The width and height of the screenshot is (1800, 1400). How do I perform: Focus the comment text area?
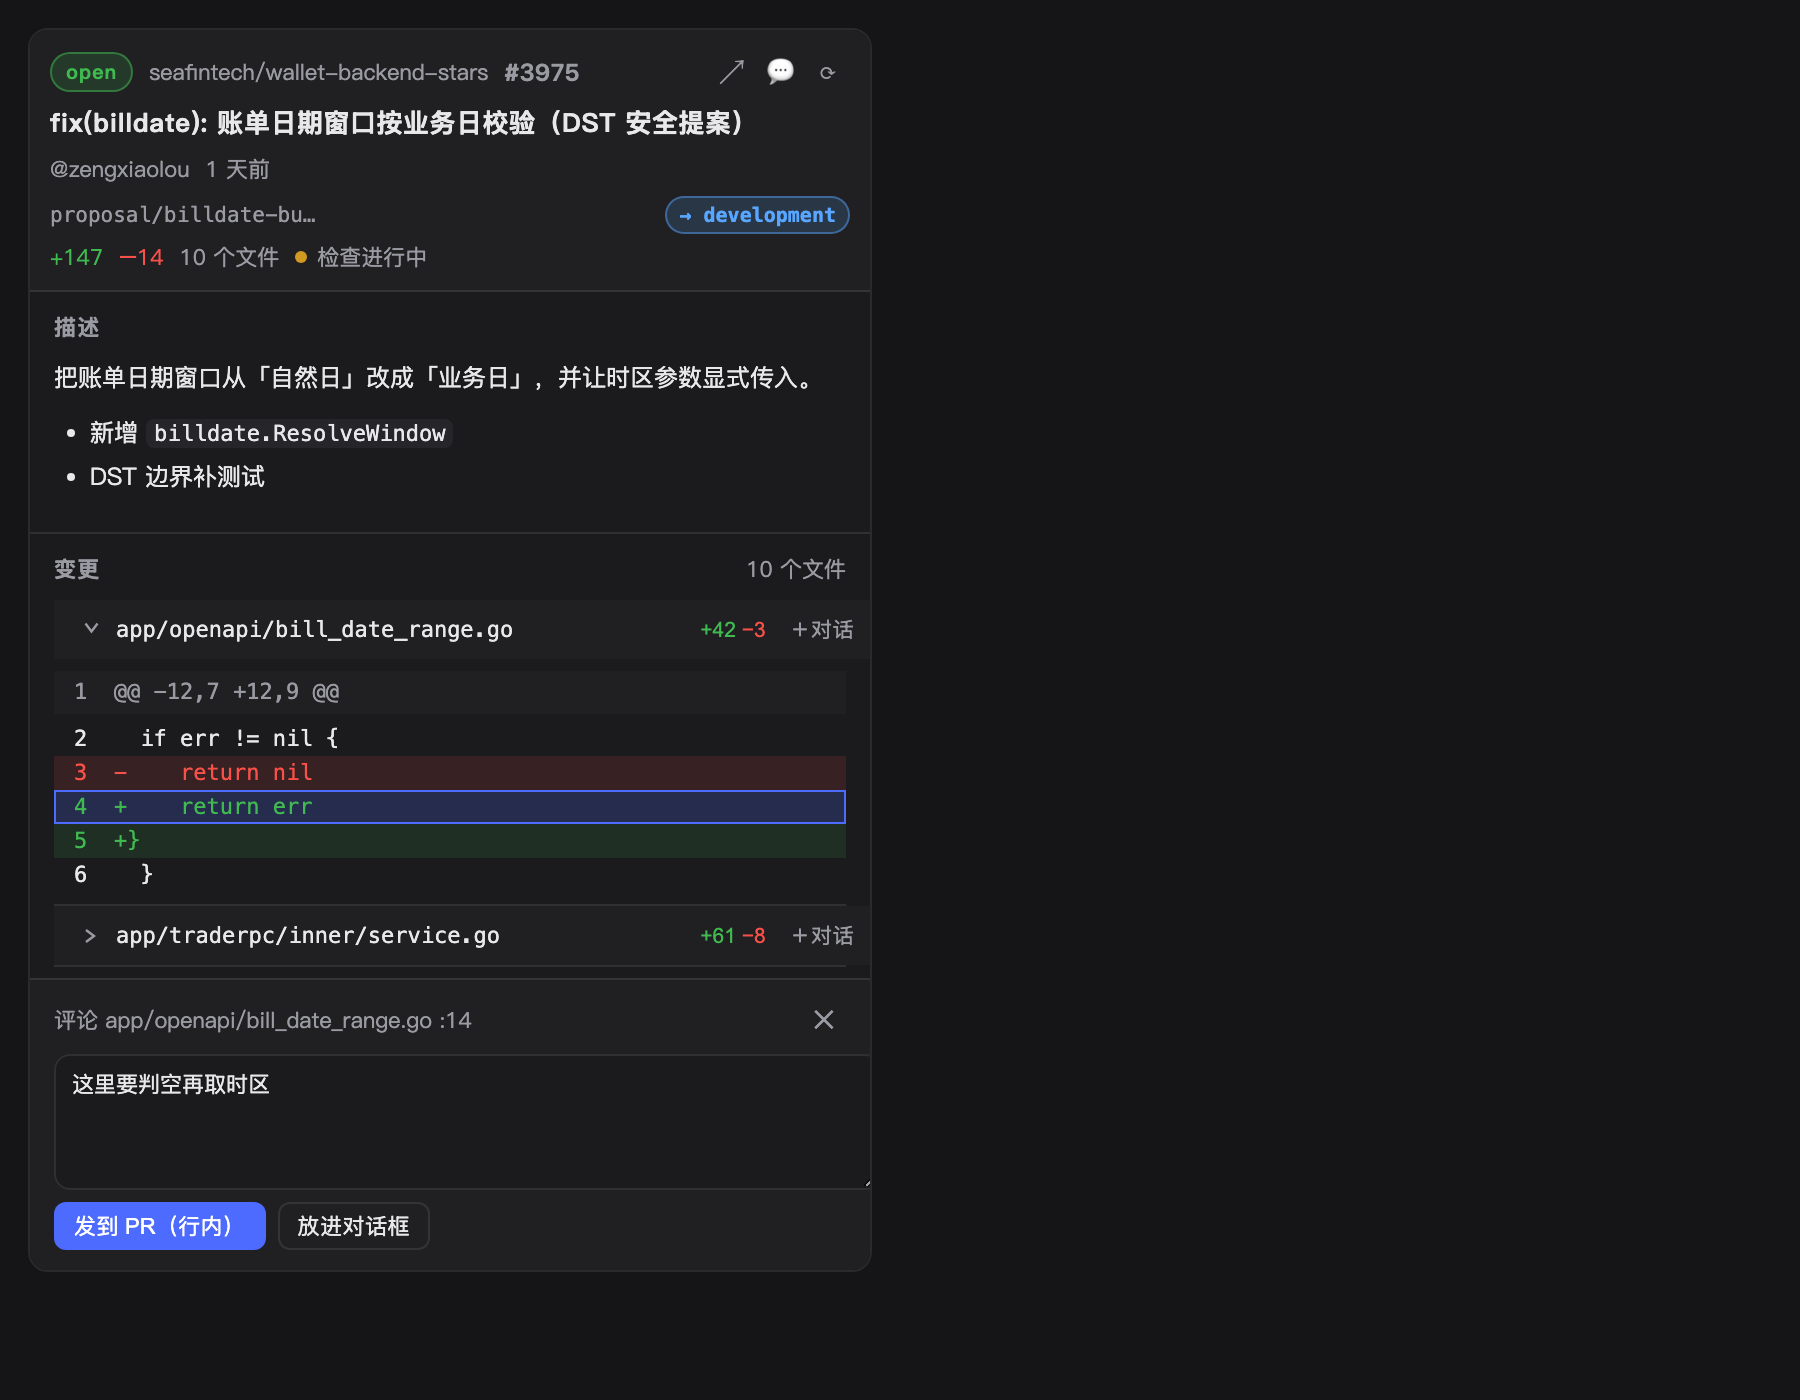(x=462, y=1121)
